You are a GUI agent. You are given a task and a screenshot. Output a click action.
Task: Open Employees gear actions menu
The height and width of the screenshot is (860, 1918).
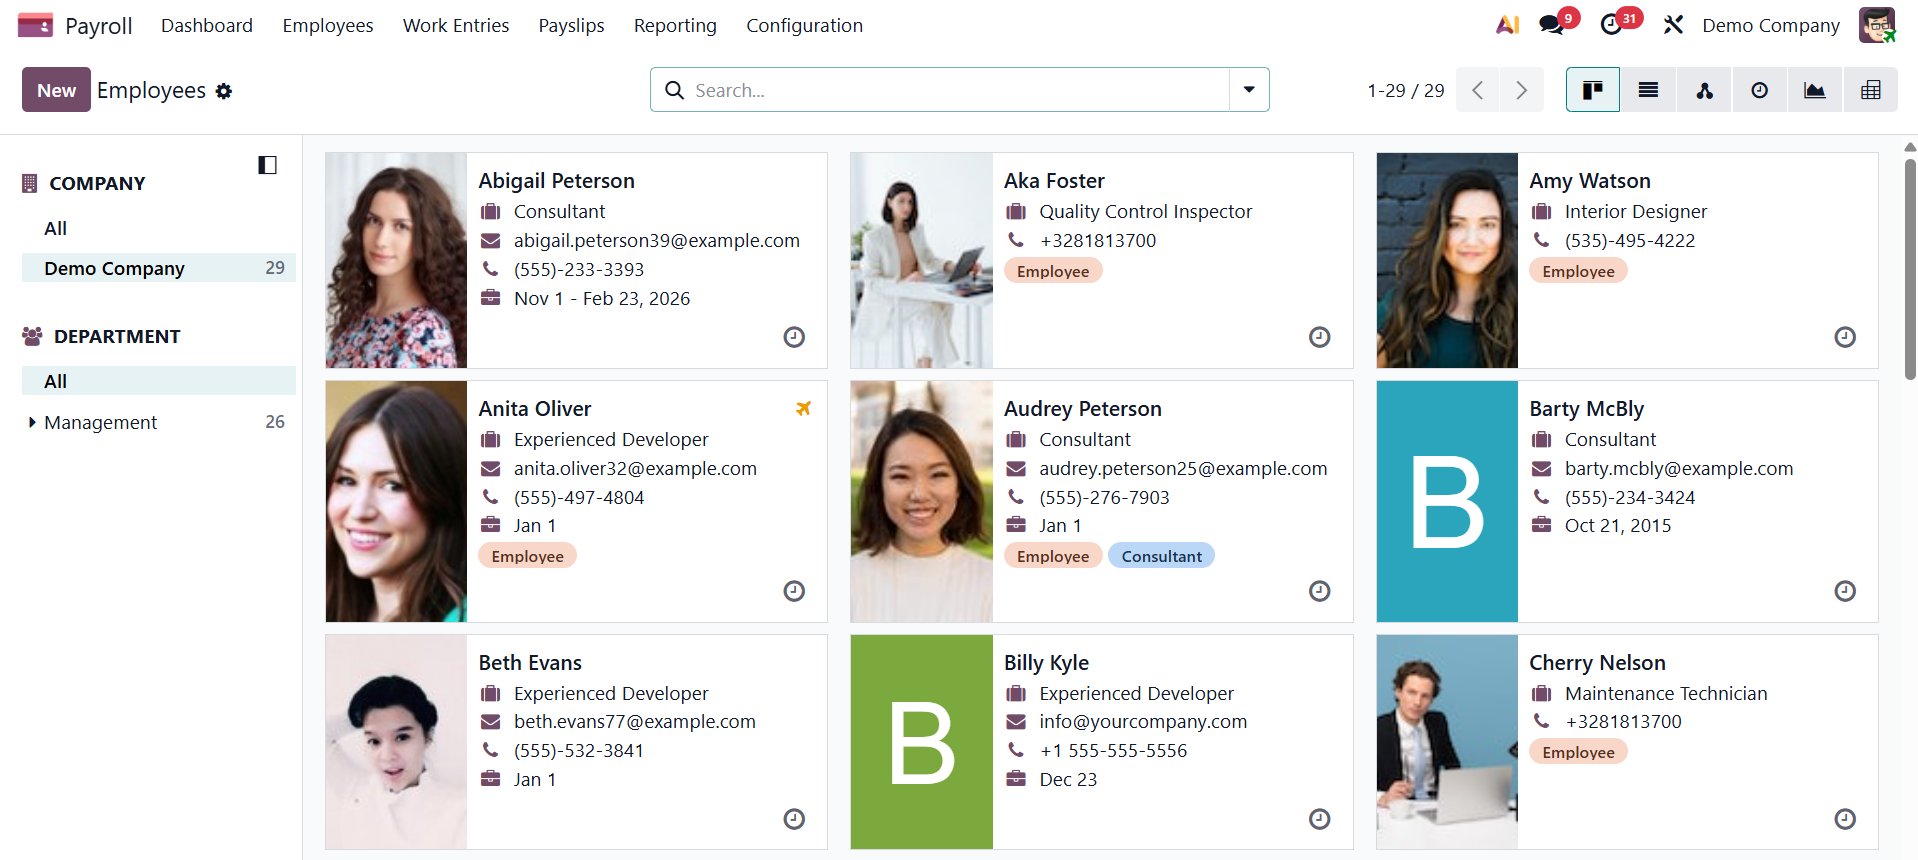224,91
